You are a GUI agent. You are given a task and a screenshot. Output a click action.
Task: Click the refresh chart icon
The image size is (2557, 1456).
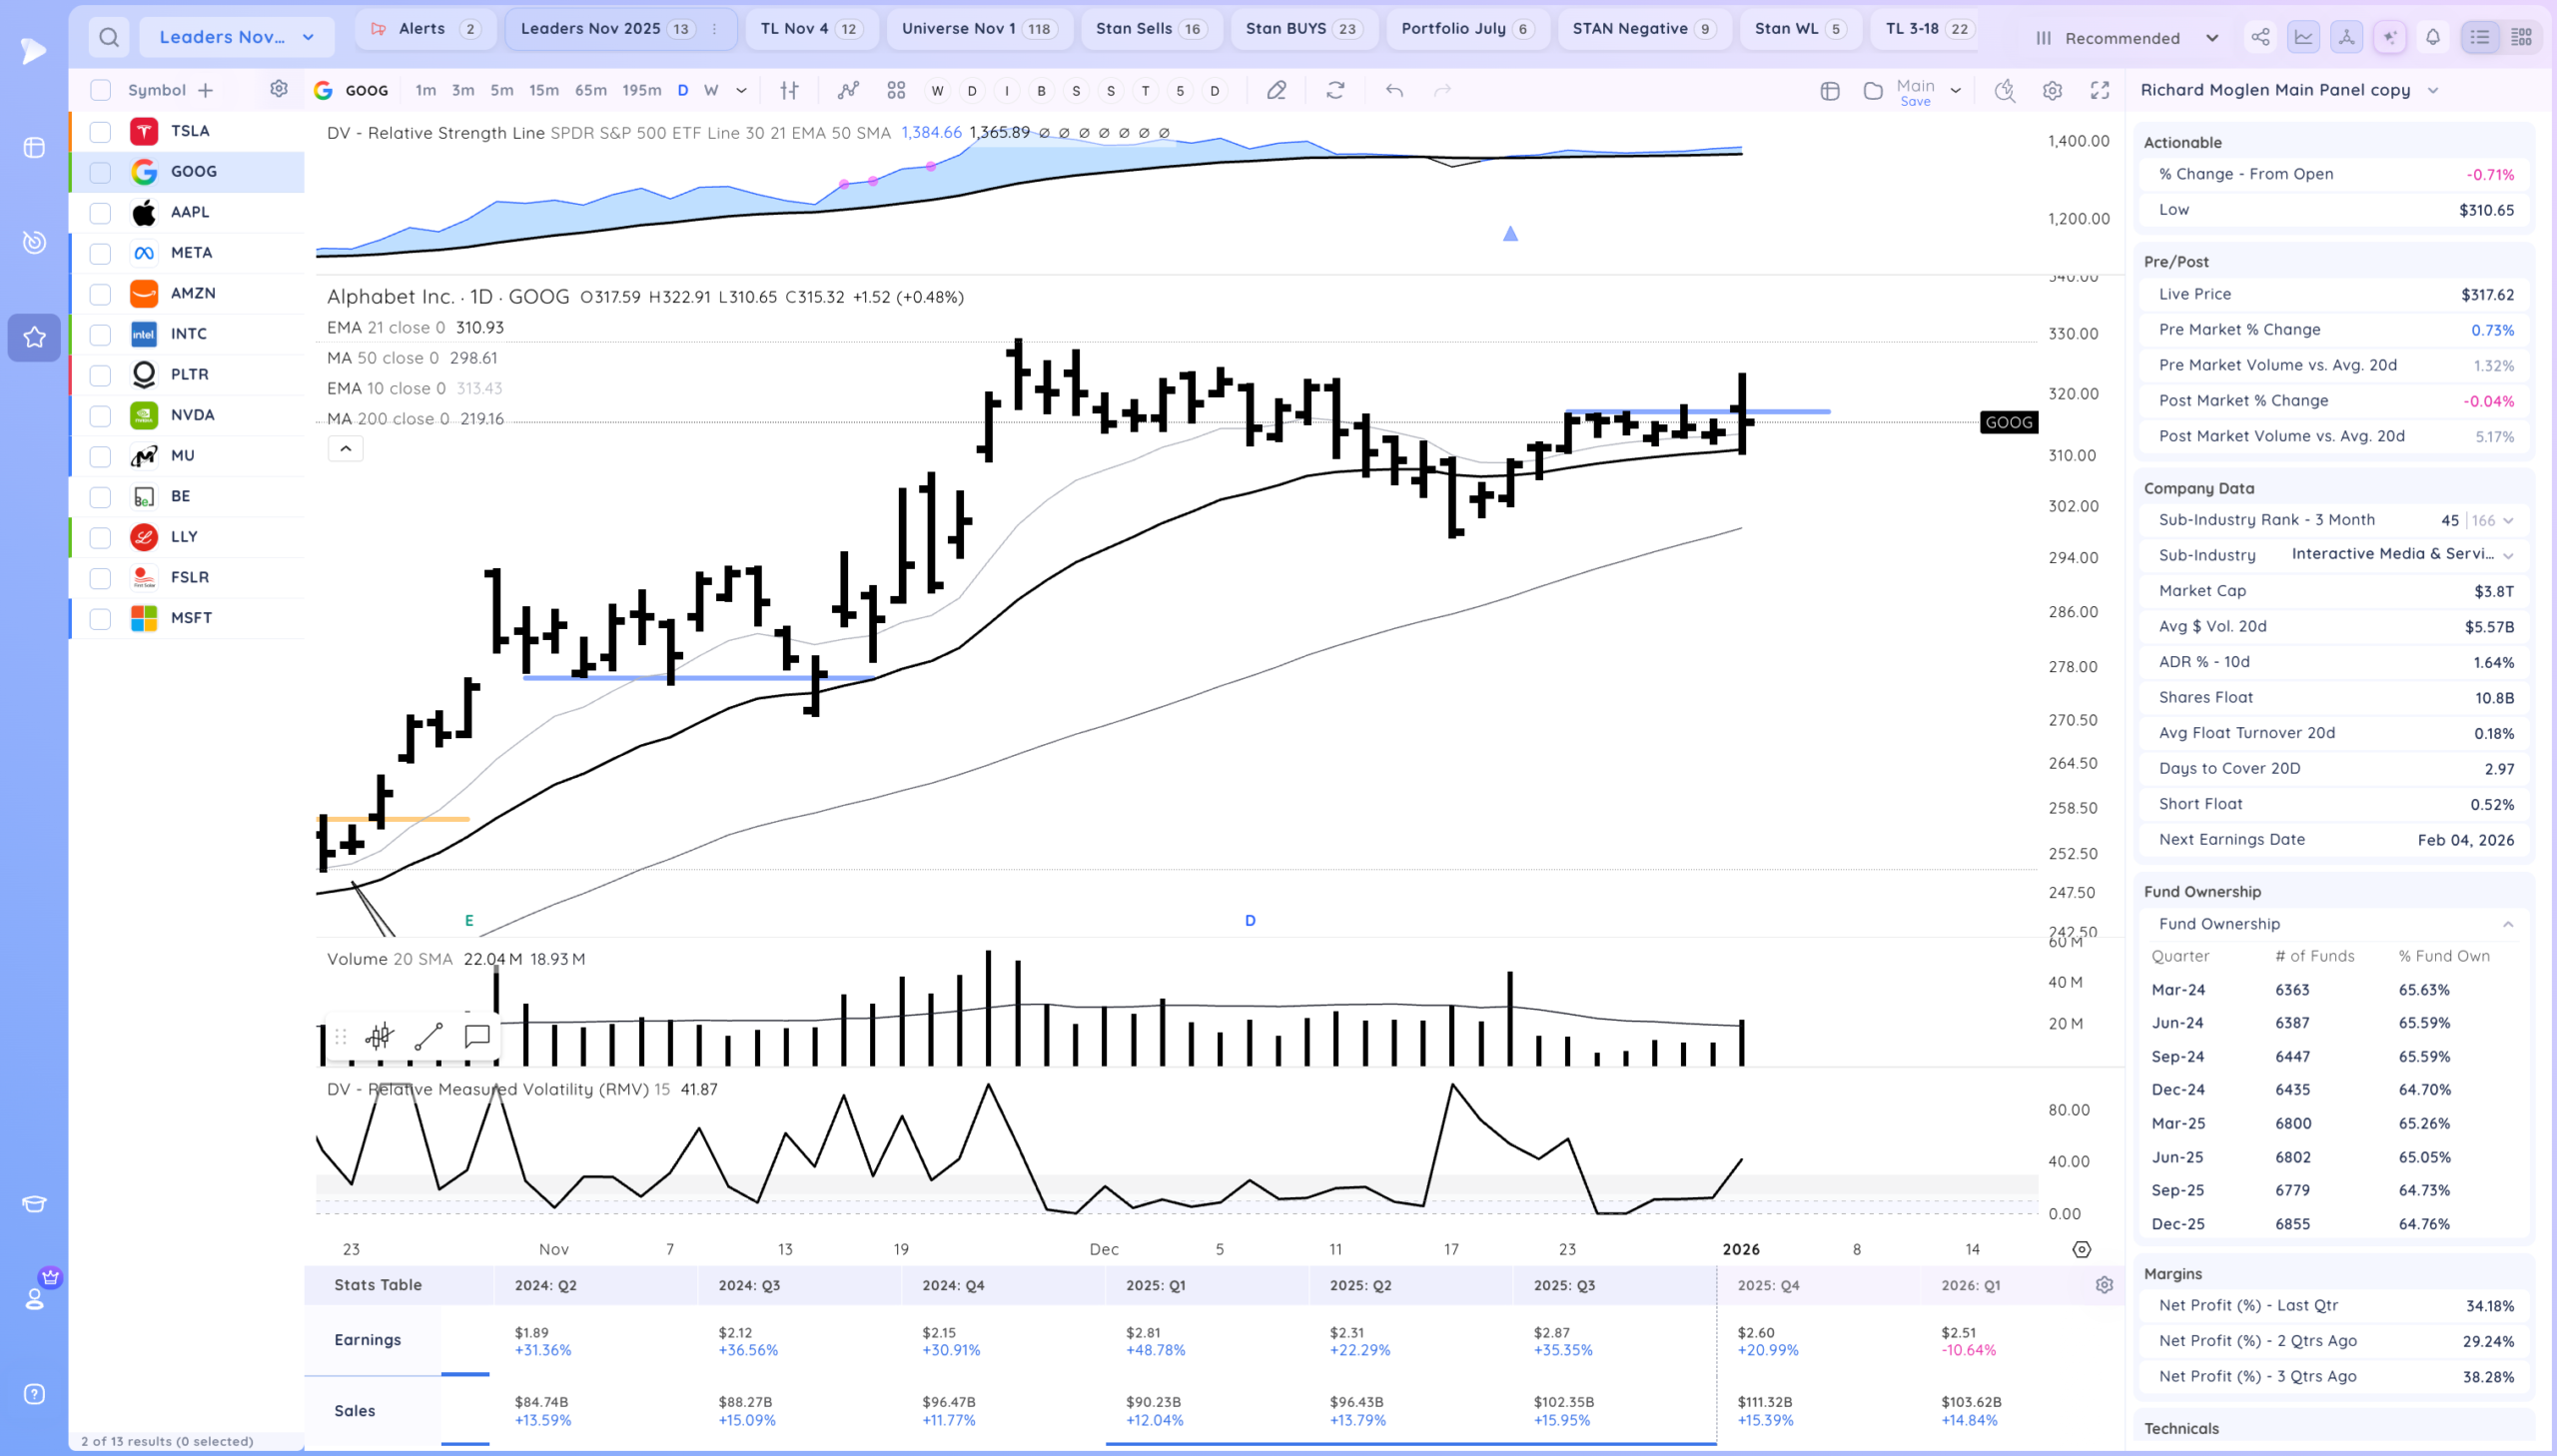coord(1335,90)
